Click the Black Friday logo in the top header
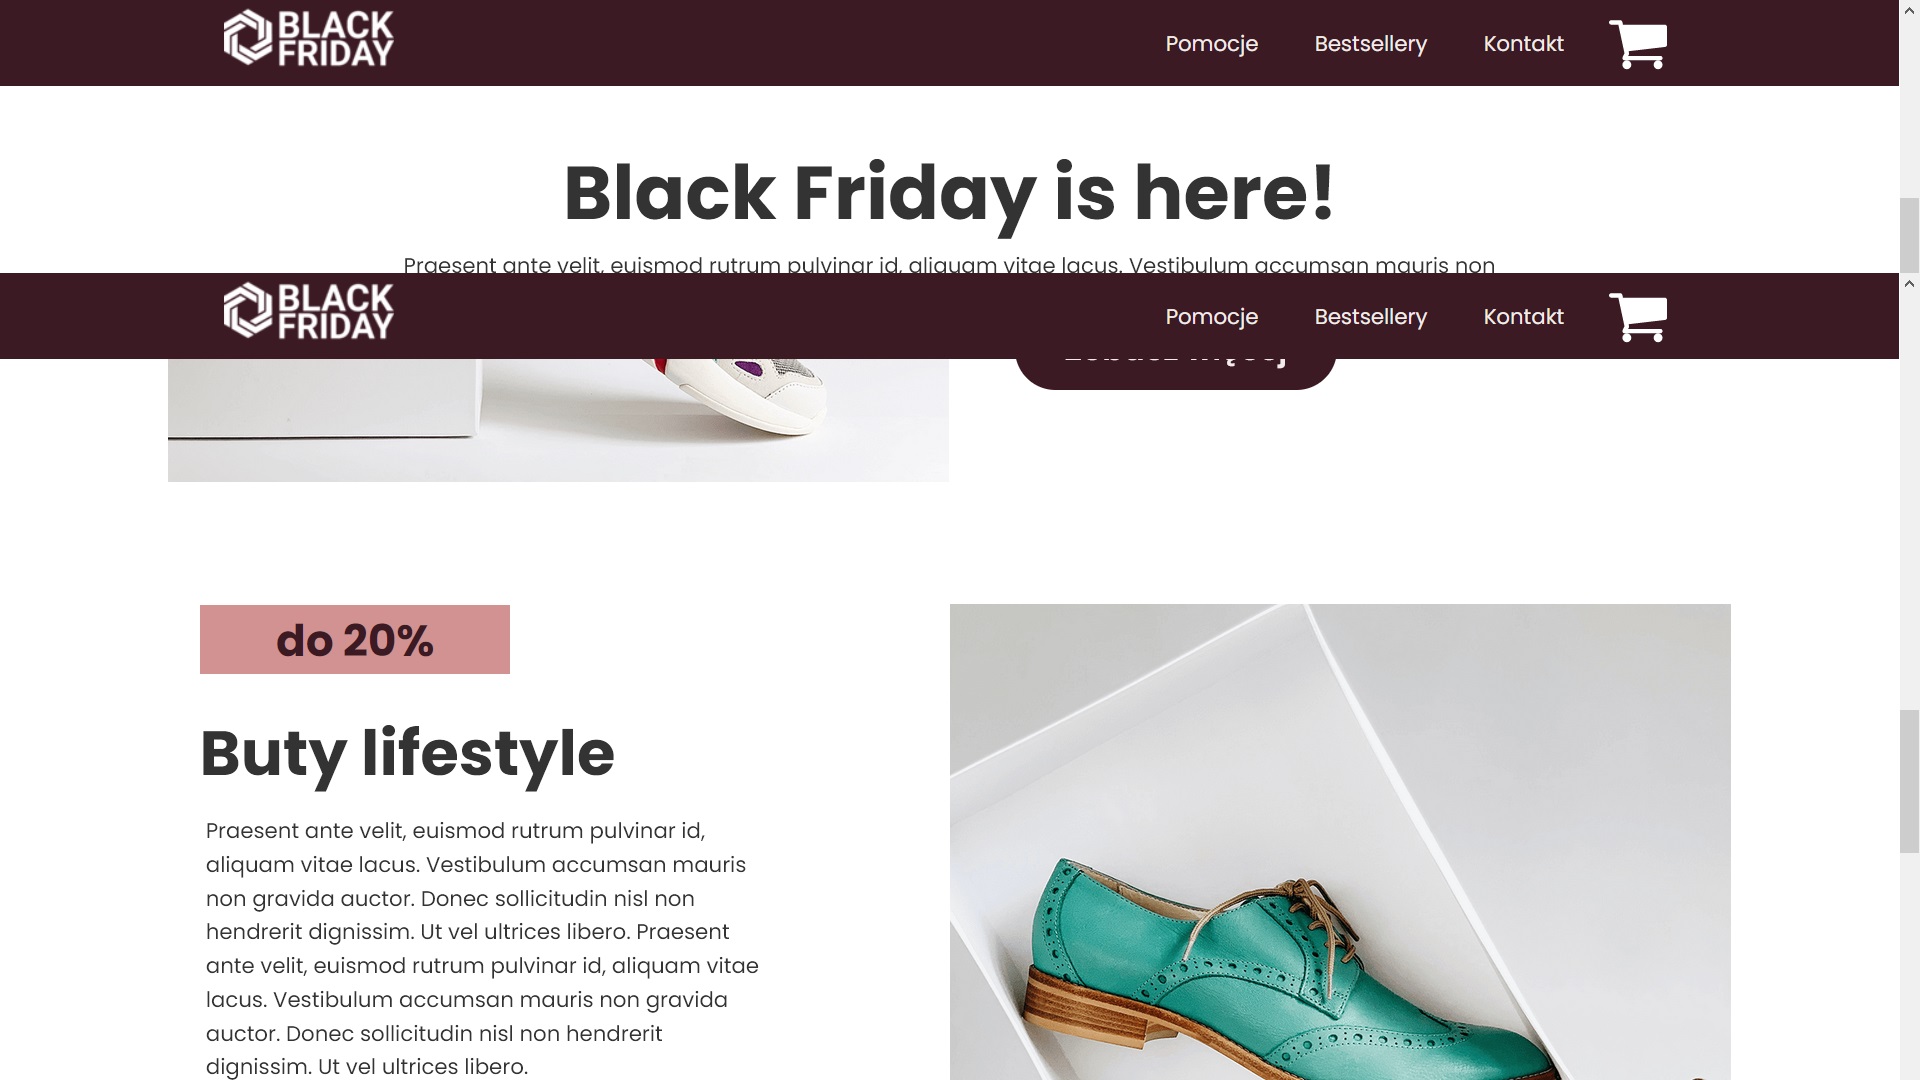 (x=308, y=38)
